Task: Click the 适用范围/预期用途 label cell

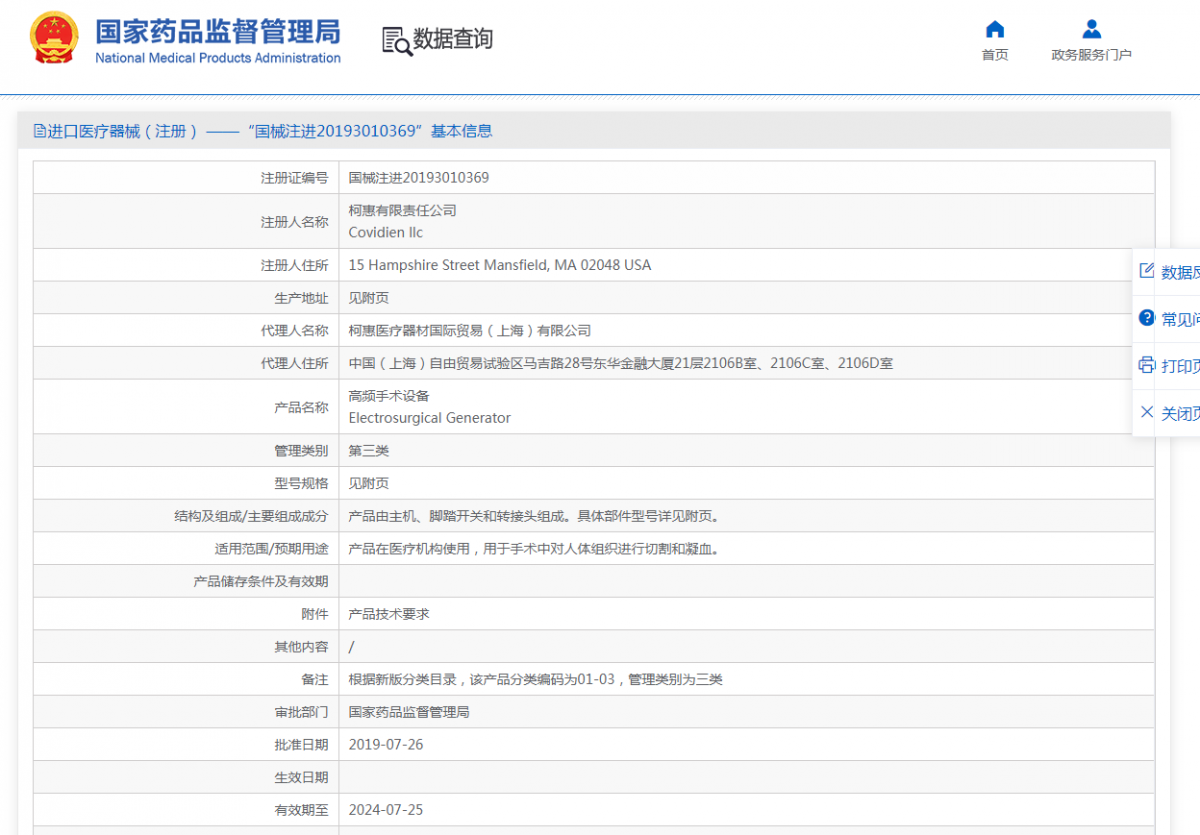Action: pyautogui.click(x=186, y=549)
